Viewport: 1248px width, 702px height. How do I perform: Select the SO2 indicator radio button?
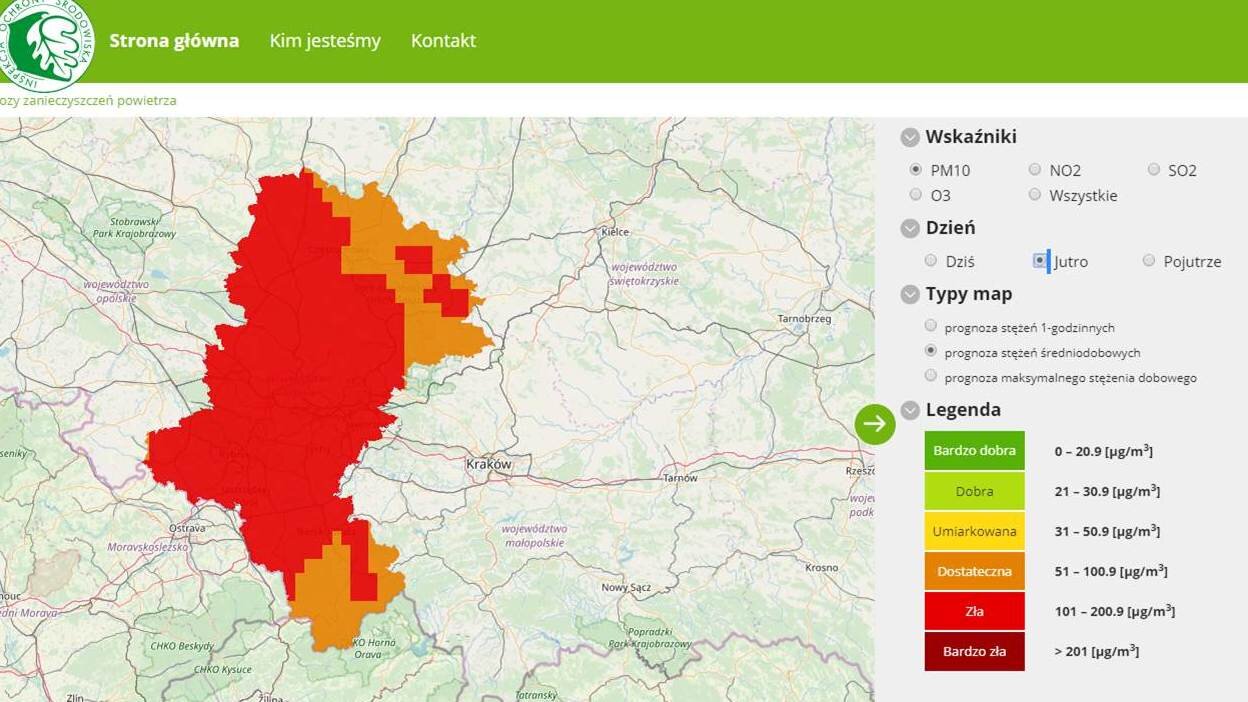coord(1154,170)
